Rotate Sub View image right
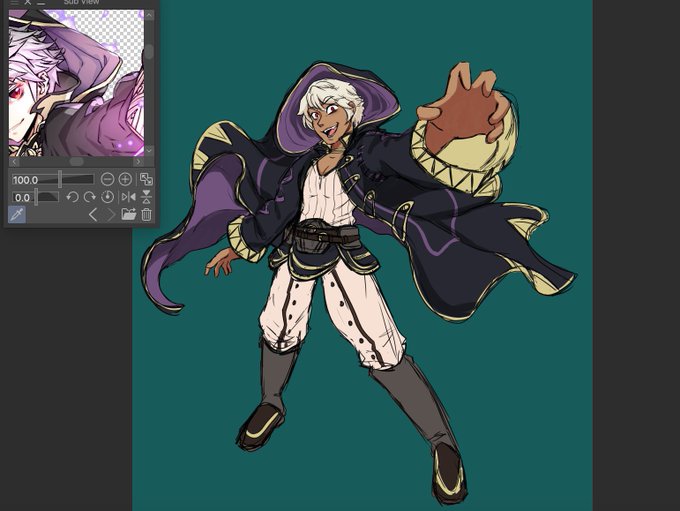This screenshot has width=680, height=511. (x=90, y=197)
